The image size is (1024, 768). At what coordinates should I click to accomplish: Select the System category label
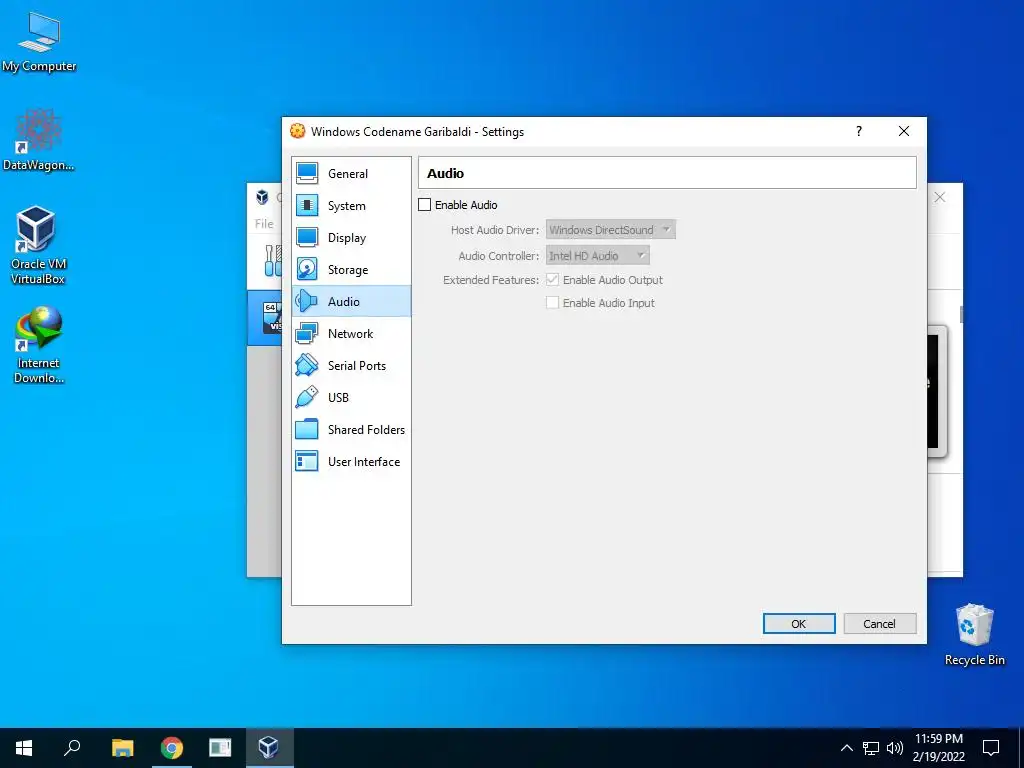(347, 206)
